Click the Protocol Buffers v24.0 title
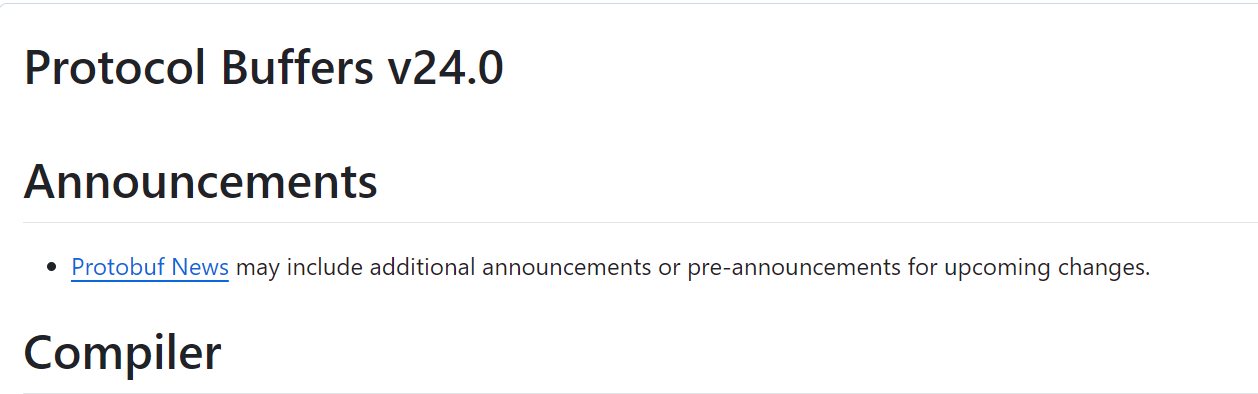The height and width of the screenshot is (394, 1258). point(264,69)
